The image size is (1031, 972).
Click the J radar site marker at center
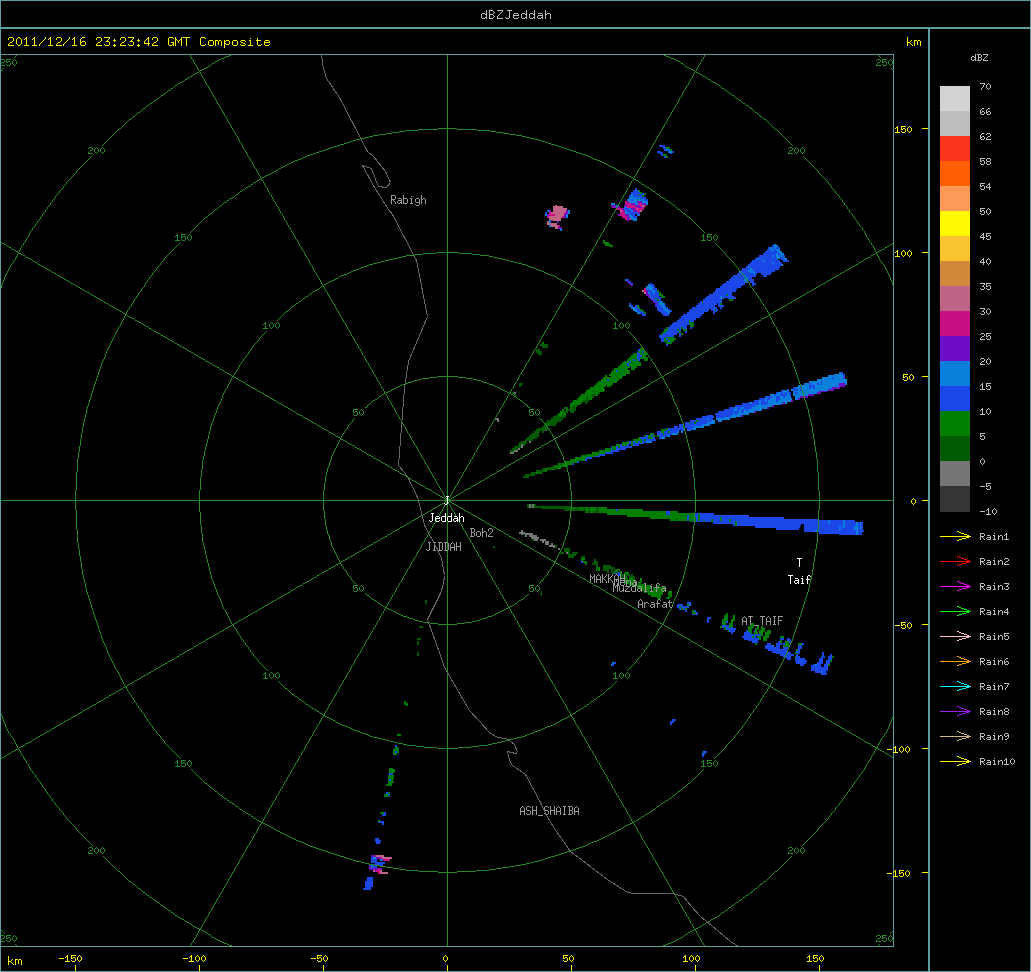447,500
